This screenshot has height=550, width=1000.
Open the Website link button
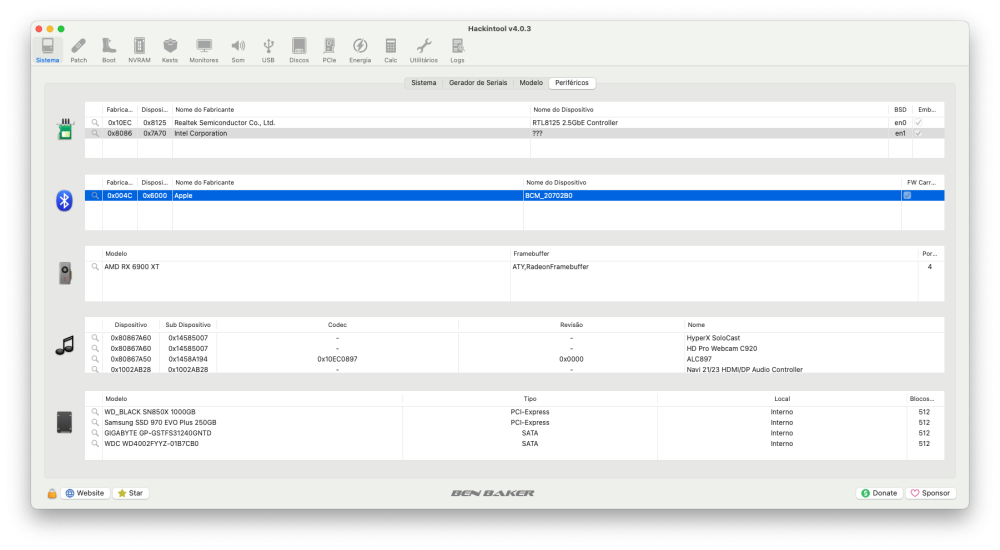(85, 493)
